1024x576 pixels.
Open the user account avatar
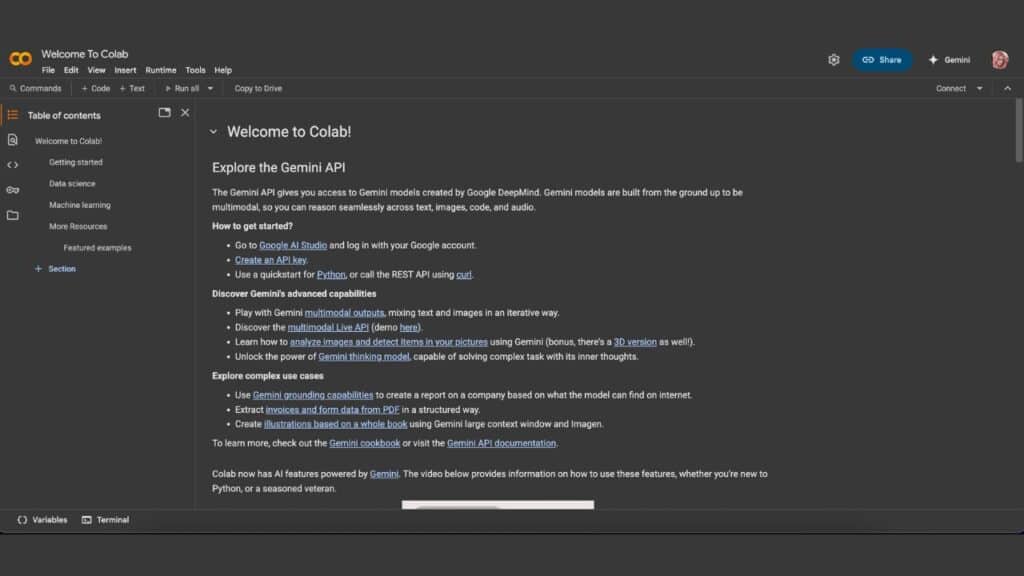[999, 60]
